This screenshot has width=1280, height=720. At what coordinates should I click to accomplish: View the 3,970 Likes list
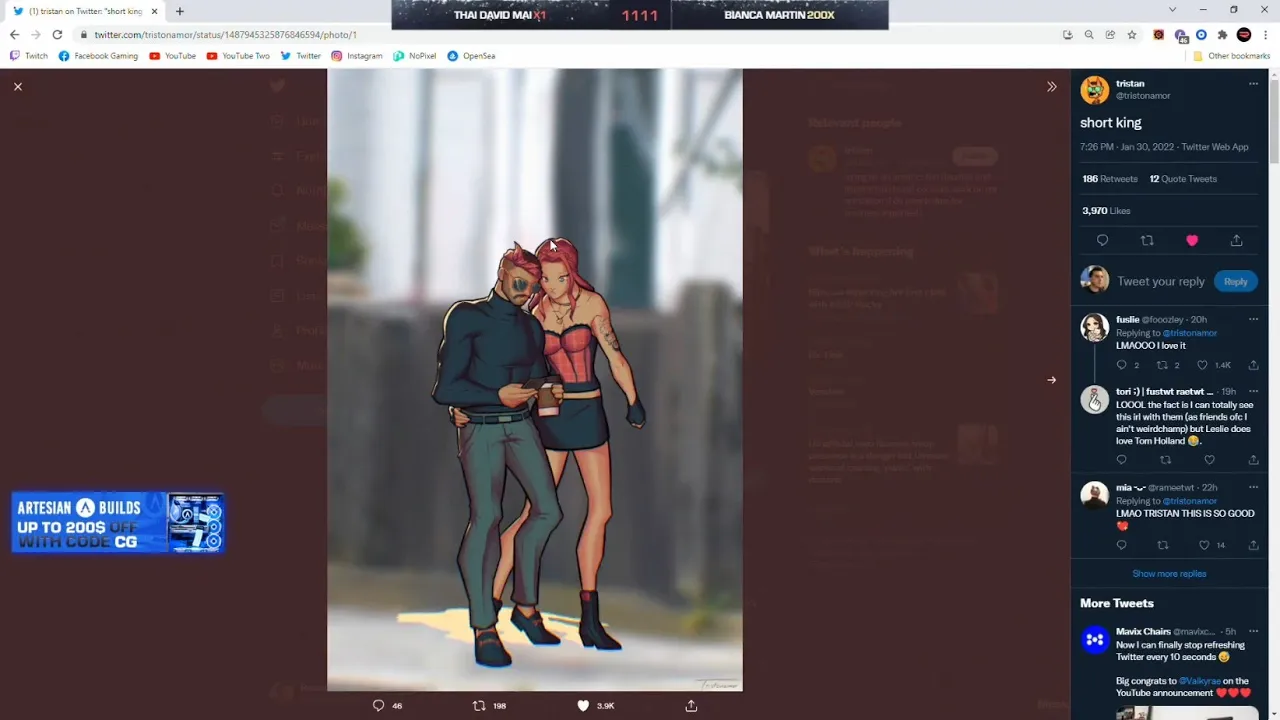coord(1106,211)
